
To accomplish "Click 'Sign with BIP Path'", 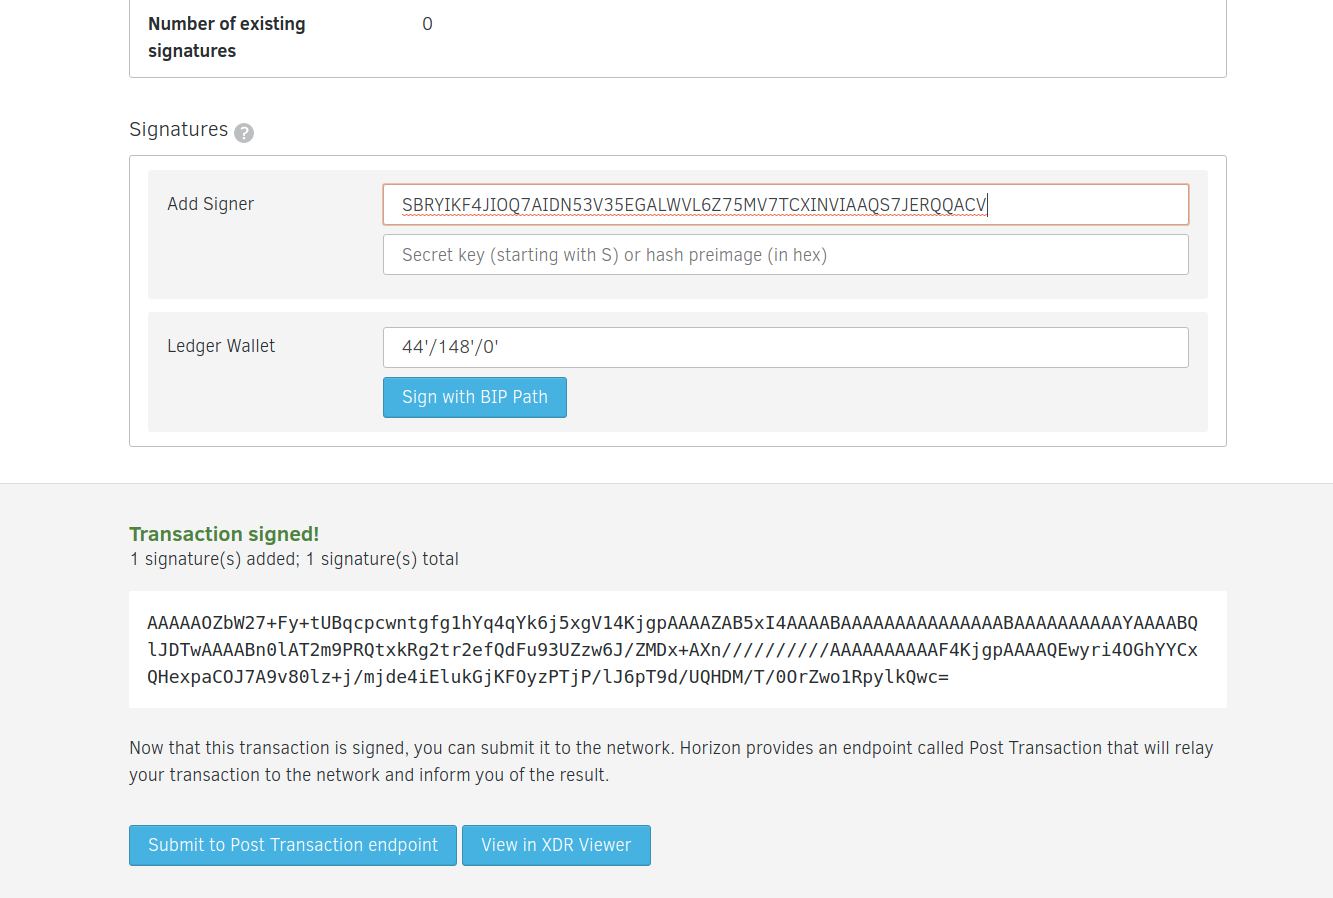I will (474, 397).
